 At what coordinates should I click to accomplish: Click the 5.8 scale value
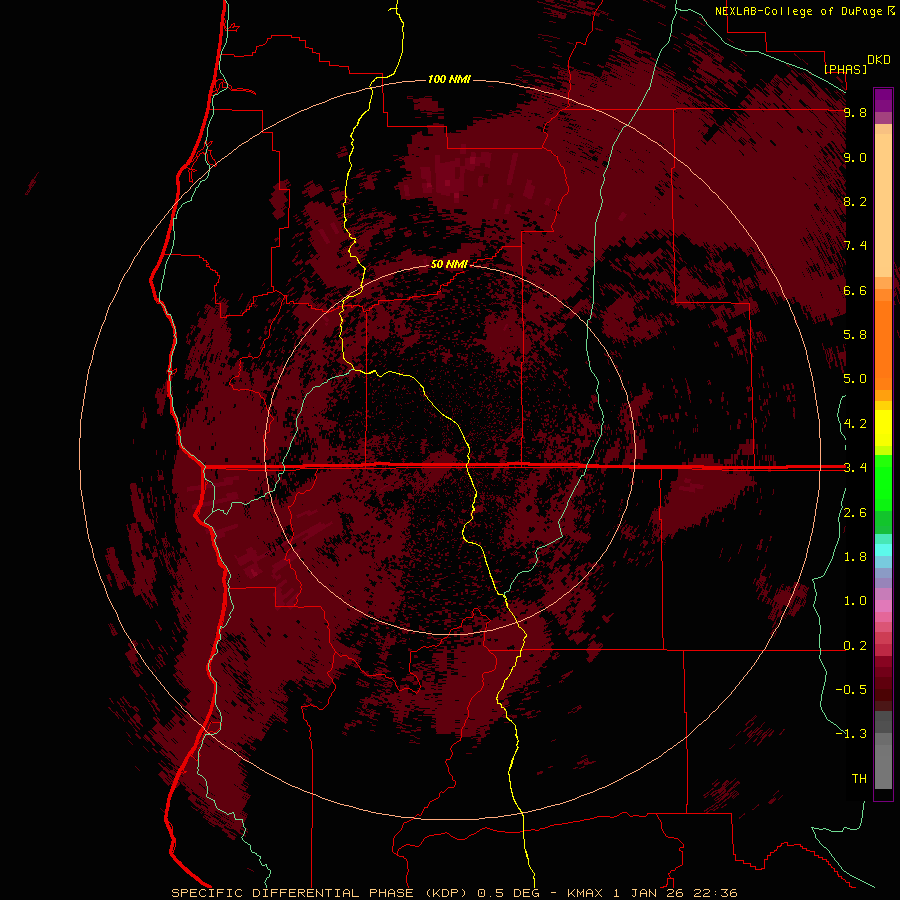point(855,335)
